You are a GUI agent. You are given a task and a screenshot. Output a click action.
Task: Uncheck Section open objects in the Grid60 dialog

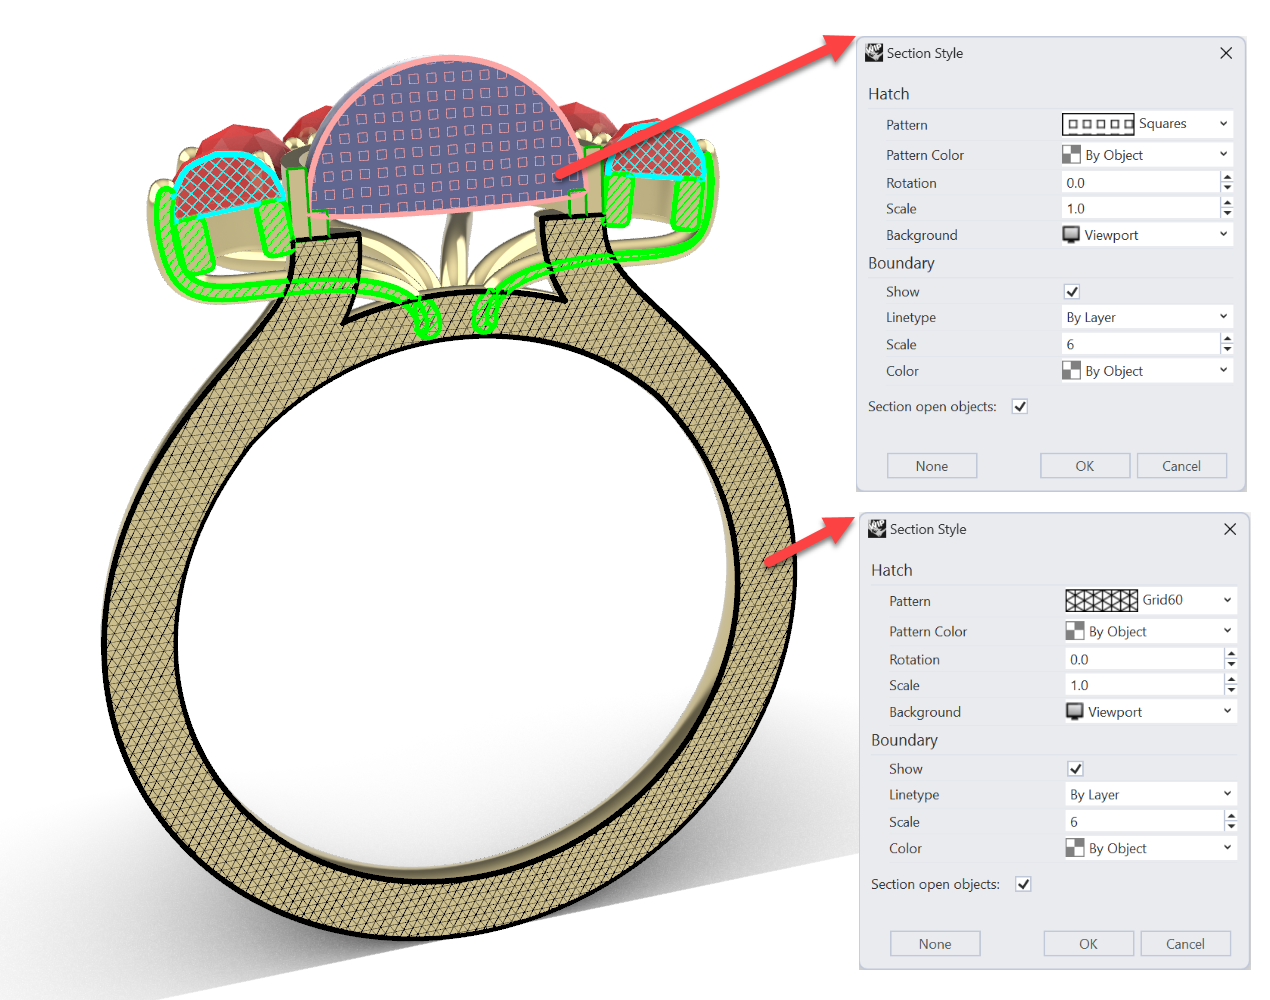click(1023, 884)
